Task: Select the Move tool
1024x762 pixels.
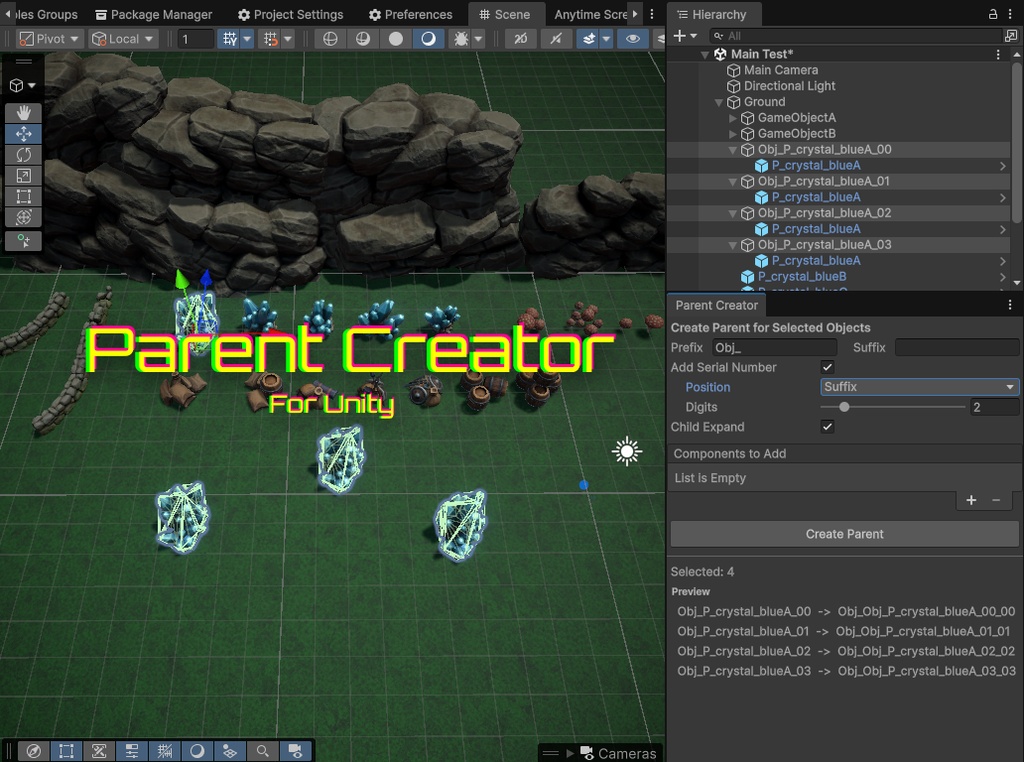Action: point(24,134)
